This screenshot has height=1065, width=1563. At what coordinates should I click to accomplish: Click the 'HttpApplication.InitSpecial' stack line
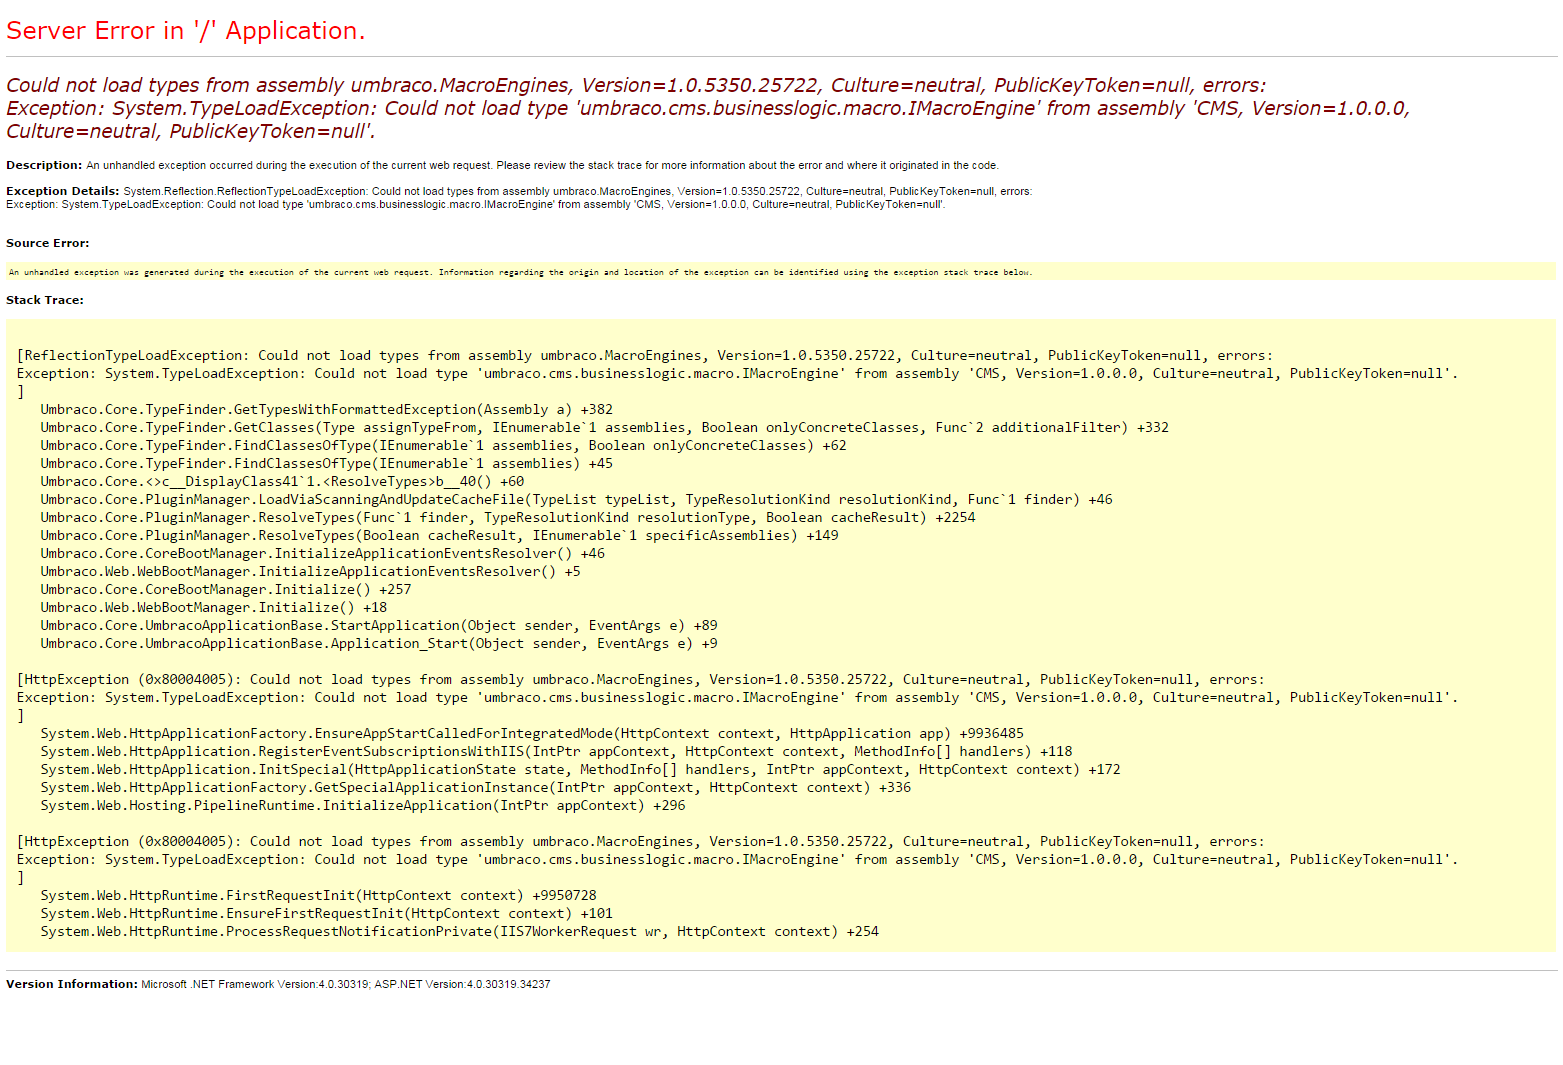coord(580,769)
